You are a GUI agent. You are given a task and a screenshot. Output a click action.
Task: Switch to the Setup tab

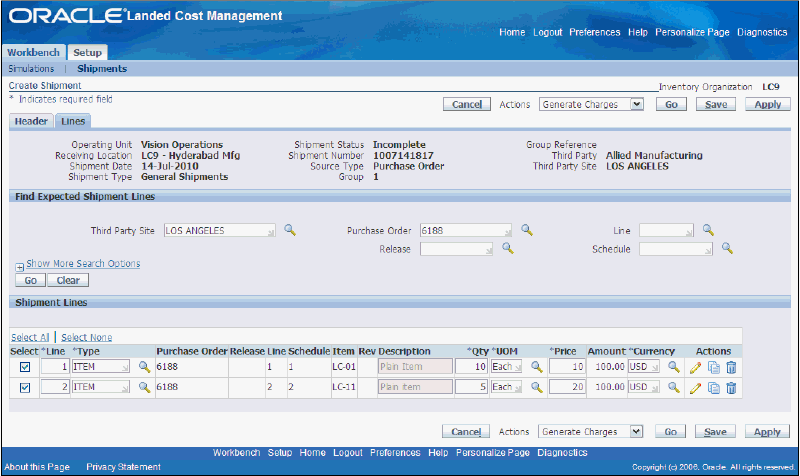[x=87, y=52]
